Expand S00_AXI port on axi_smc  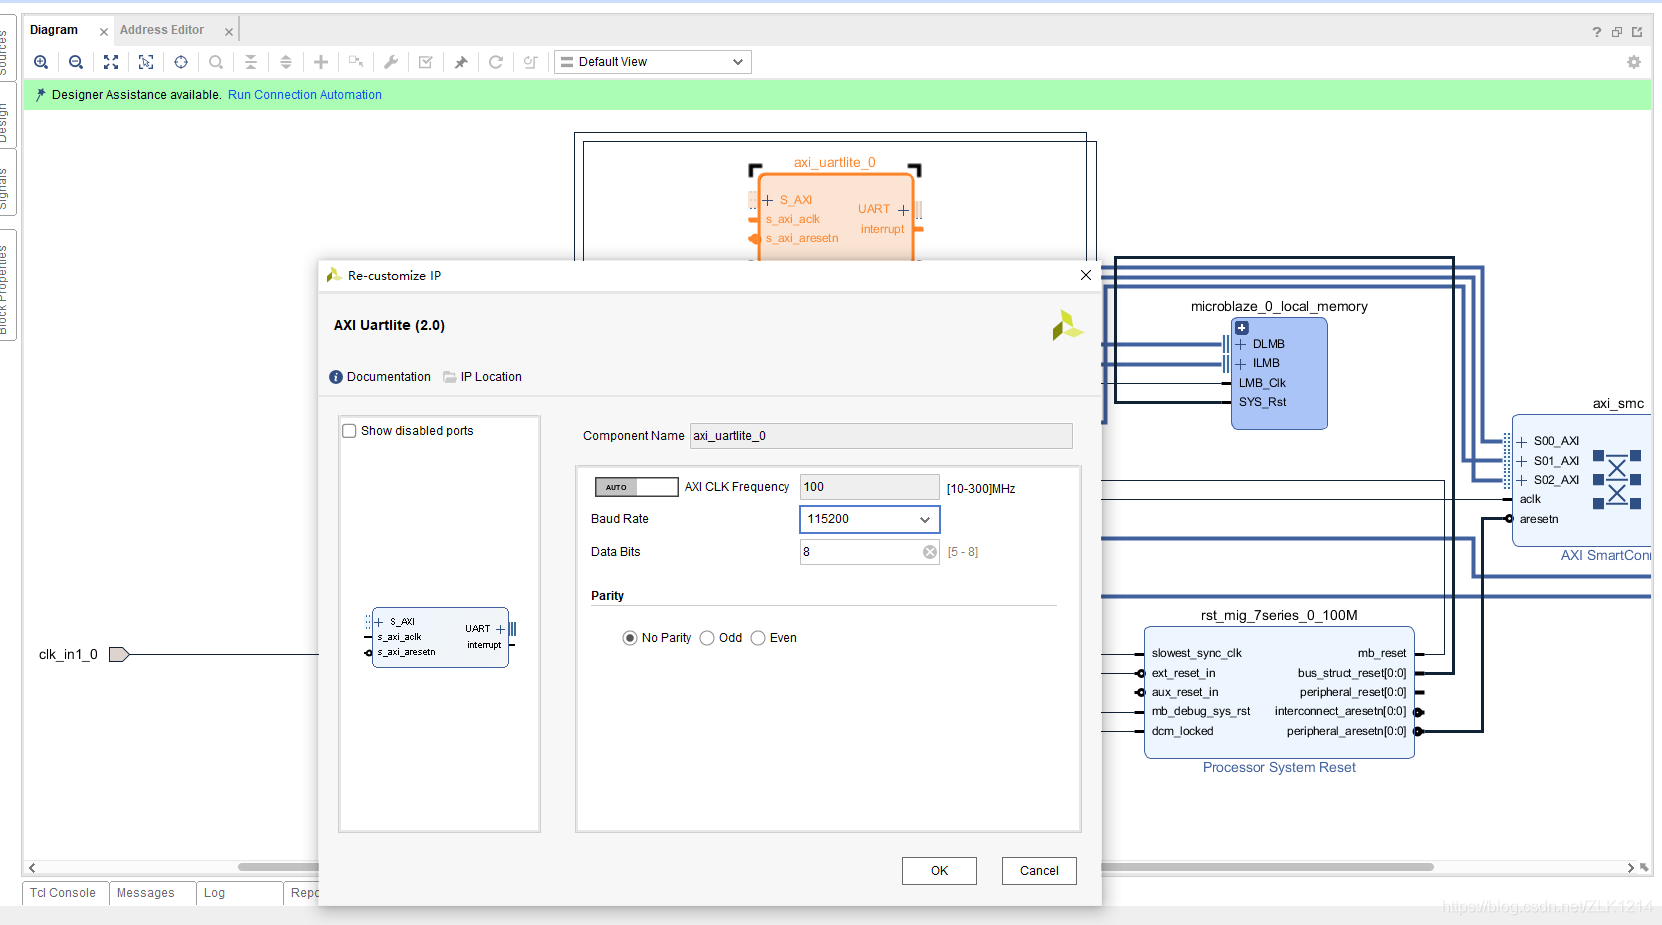[x=1522, y=441]
